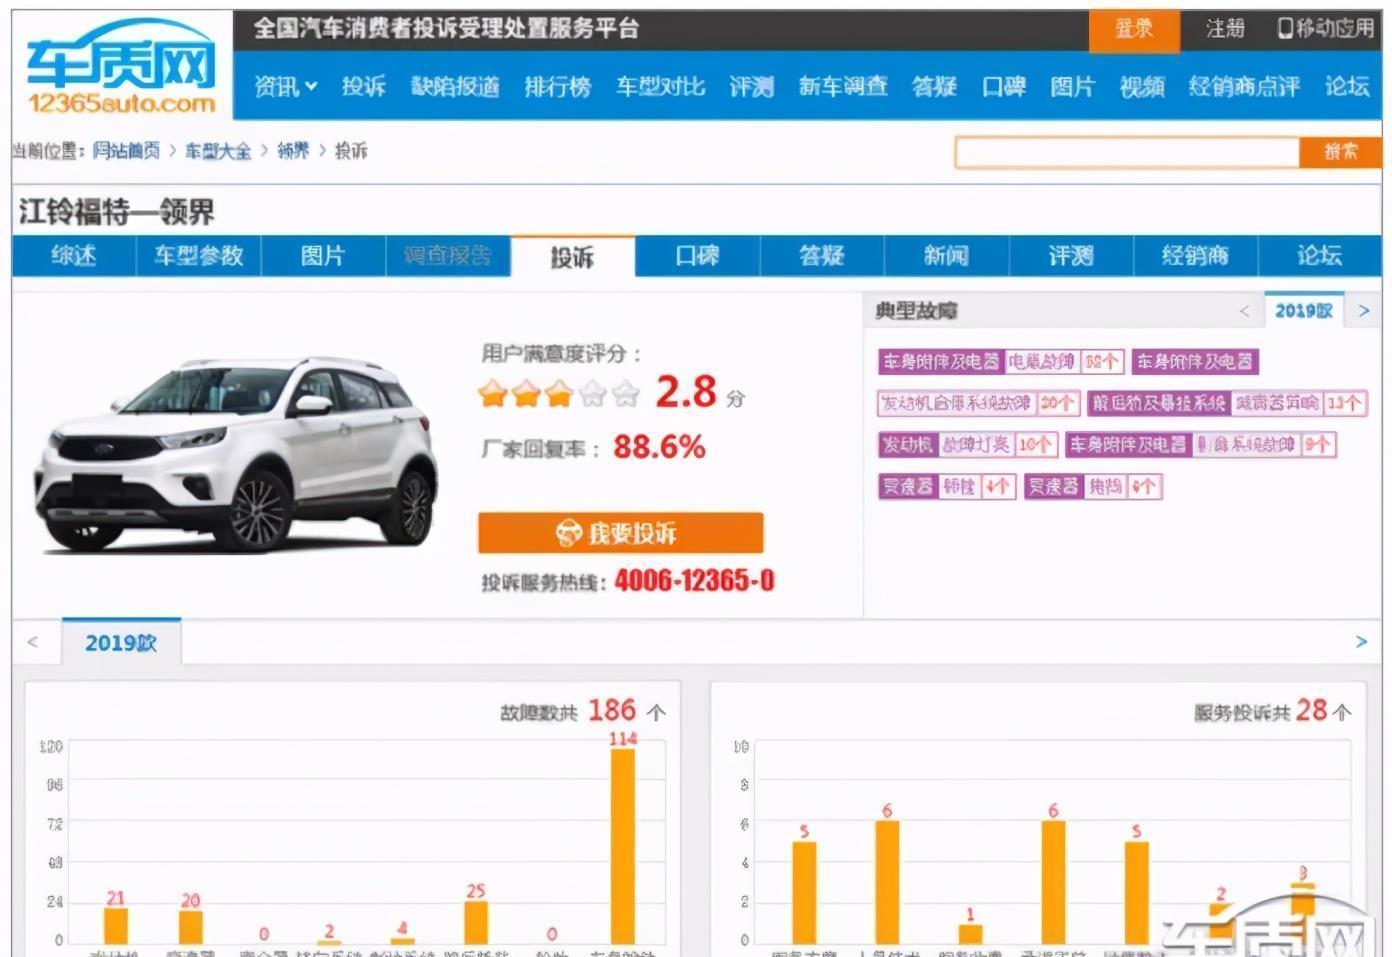
Task: Click 车身附件及电器 电瓶故障 fault tag
Action: point(1001,361)
